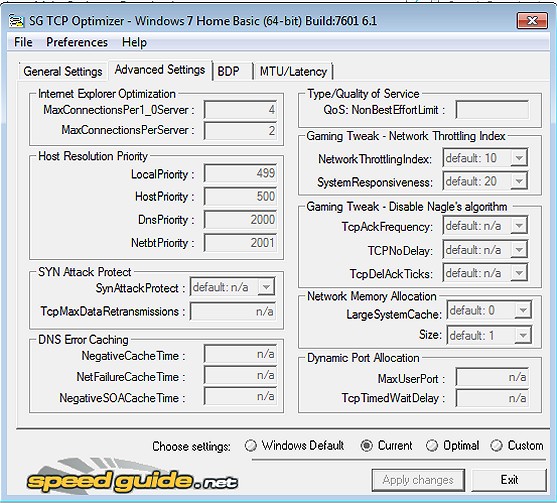Select the Windows Default radio button
The image size is (557, 503).
[251, 445]
